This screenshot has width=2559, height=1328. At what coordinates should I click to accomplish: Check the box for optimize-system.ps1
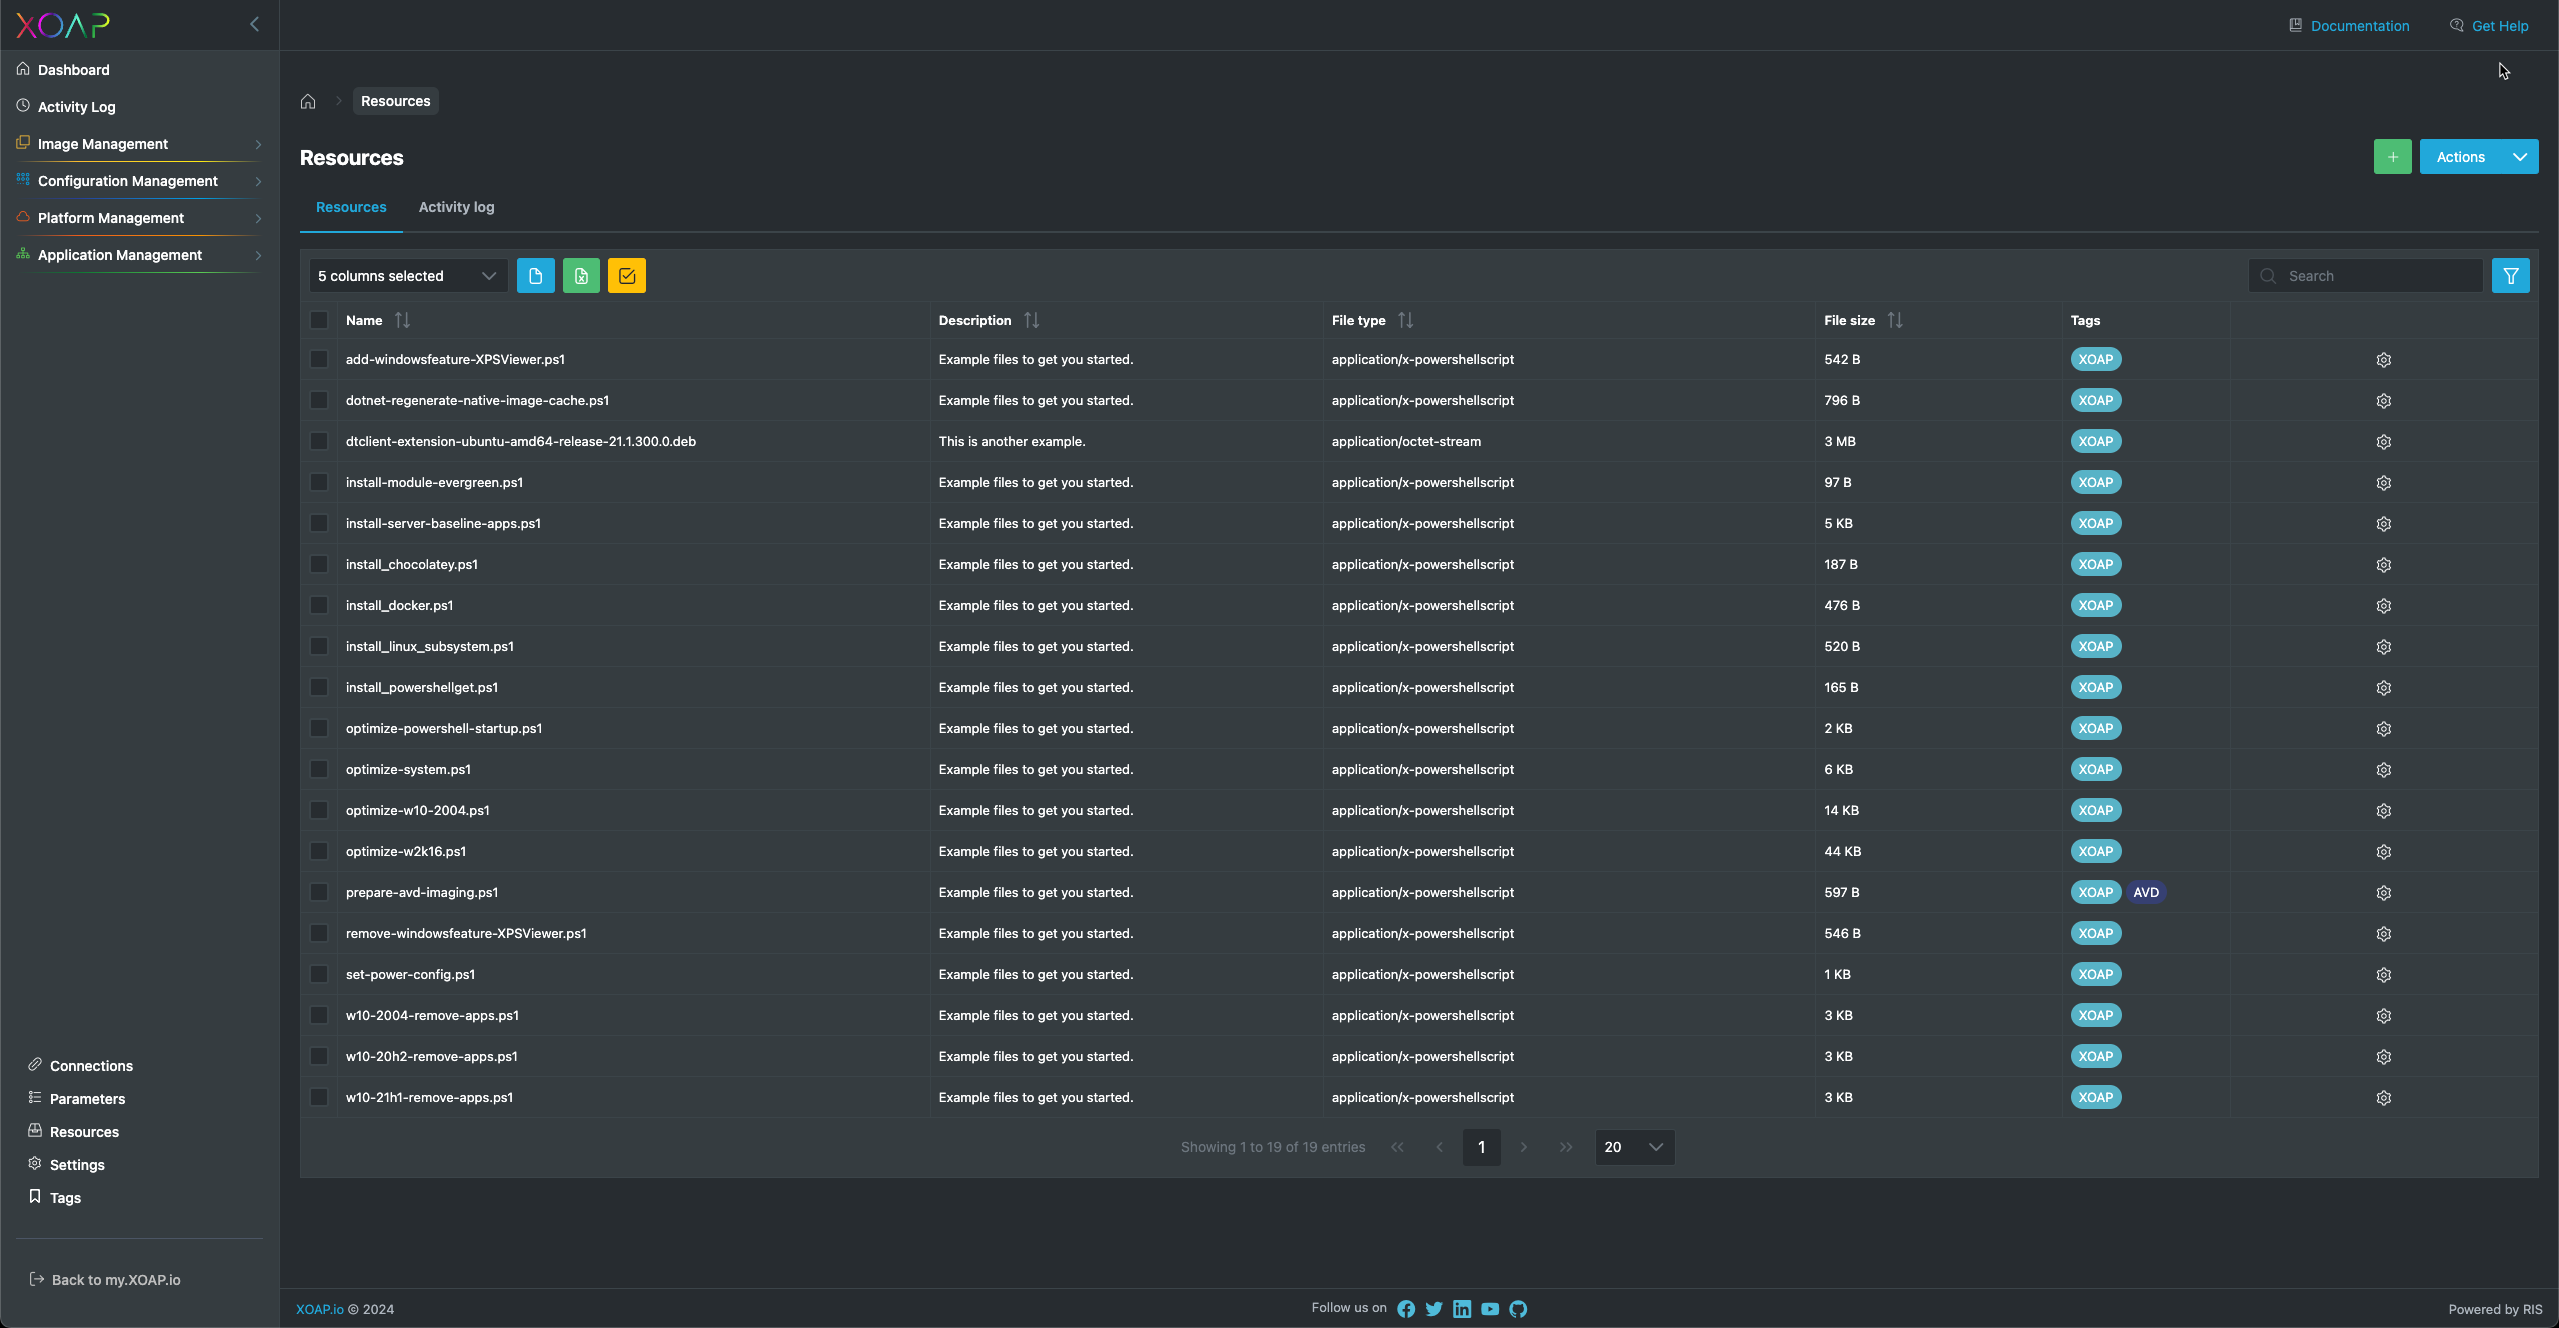(319, 769)
